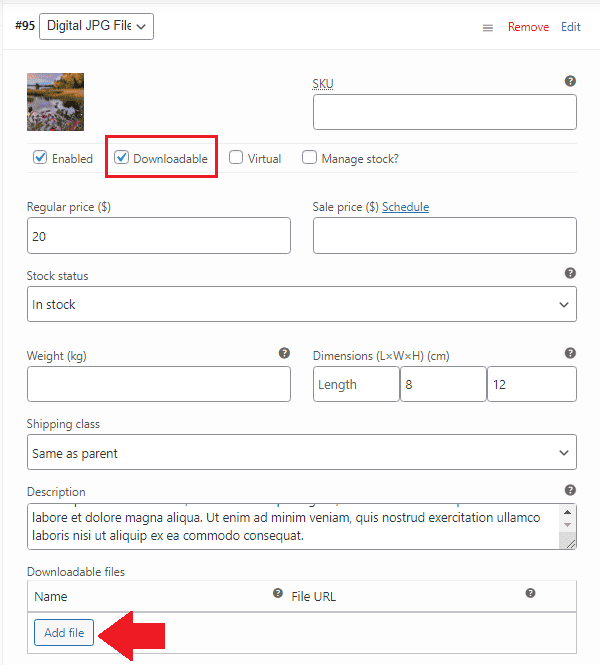Click the Description help question icon
The width and height of the screenshot is (600, 665).
(x=570, y=490)
